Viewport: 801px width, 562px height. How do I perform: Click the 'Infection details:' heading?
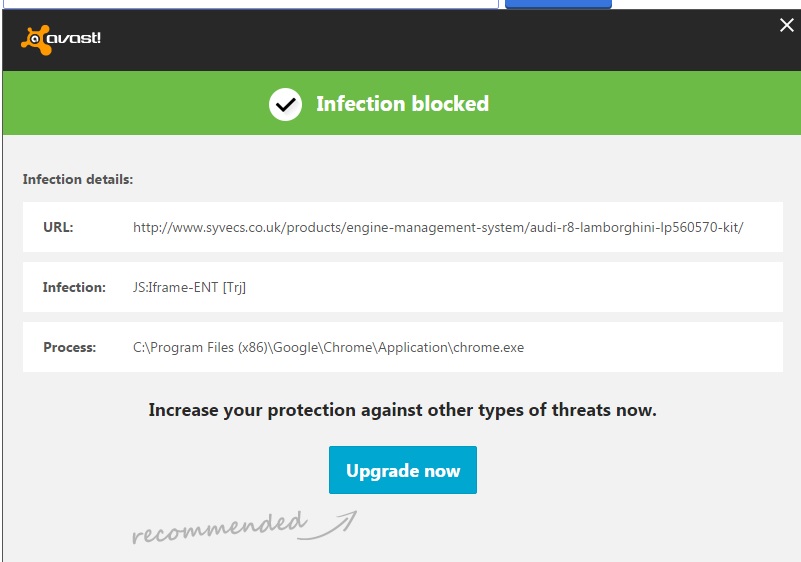pyautogui.click(x=78, y=180)
